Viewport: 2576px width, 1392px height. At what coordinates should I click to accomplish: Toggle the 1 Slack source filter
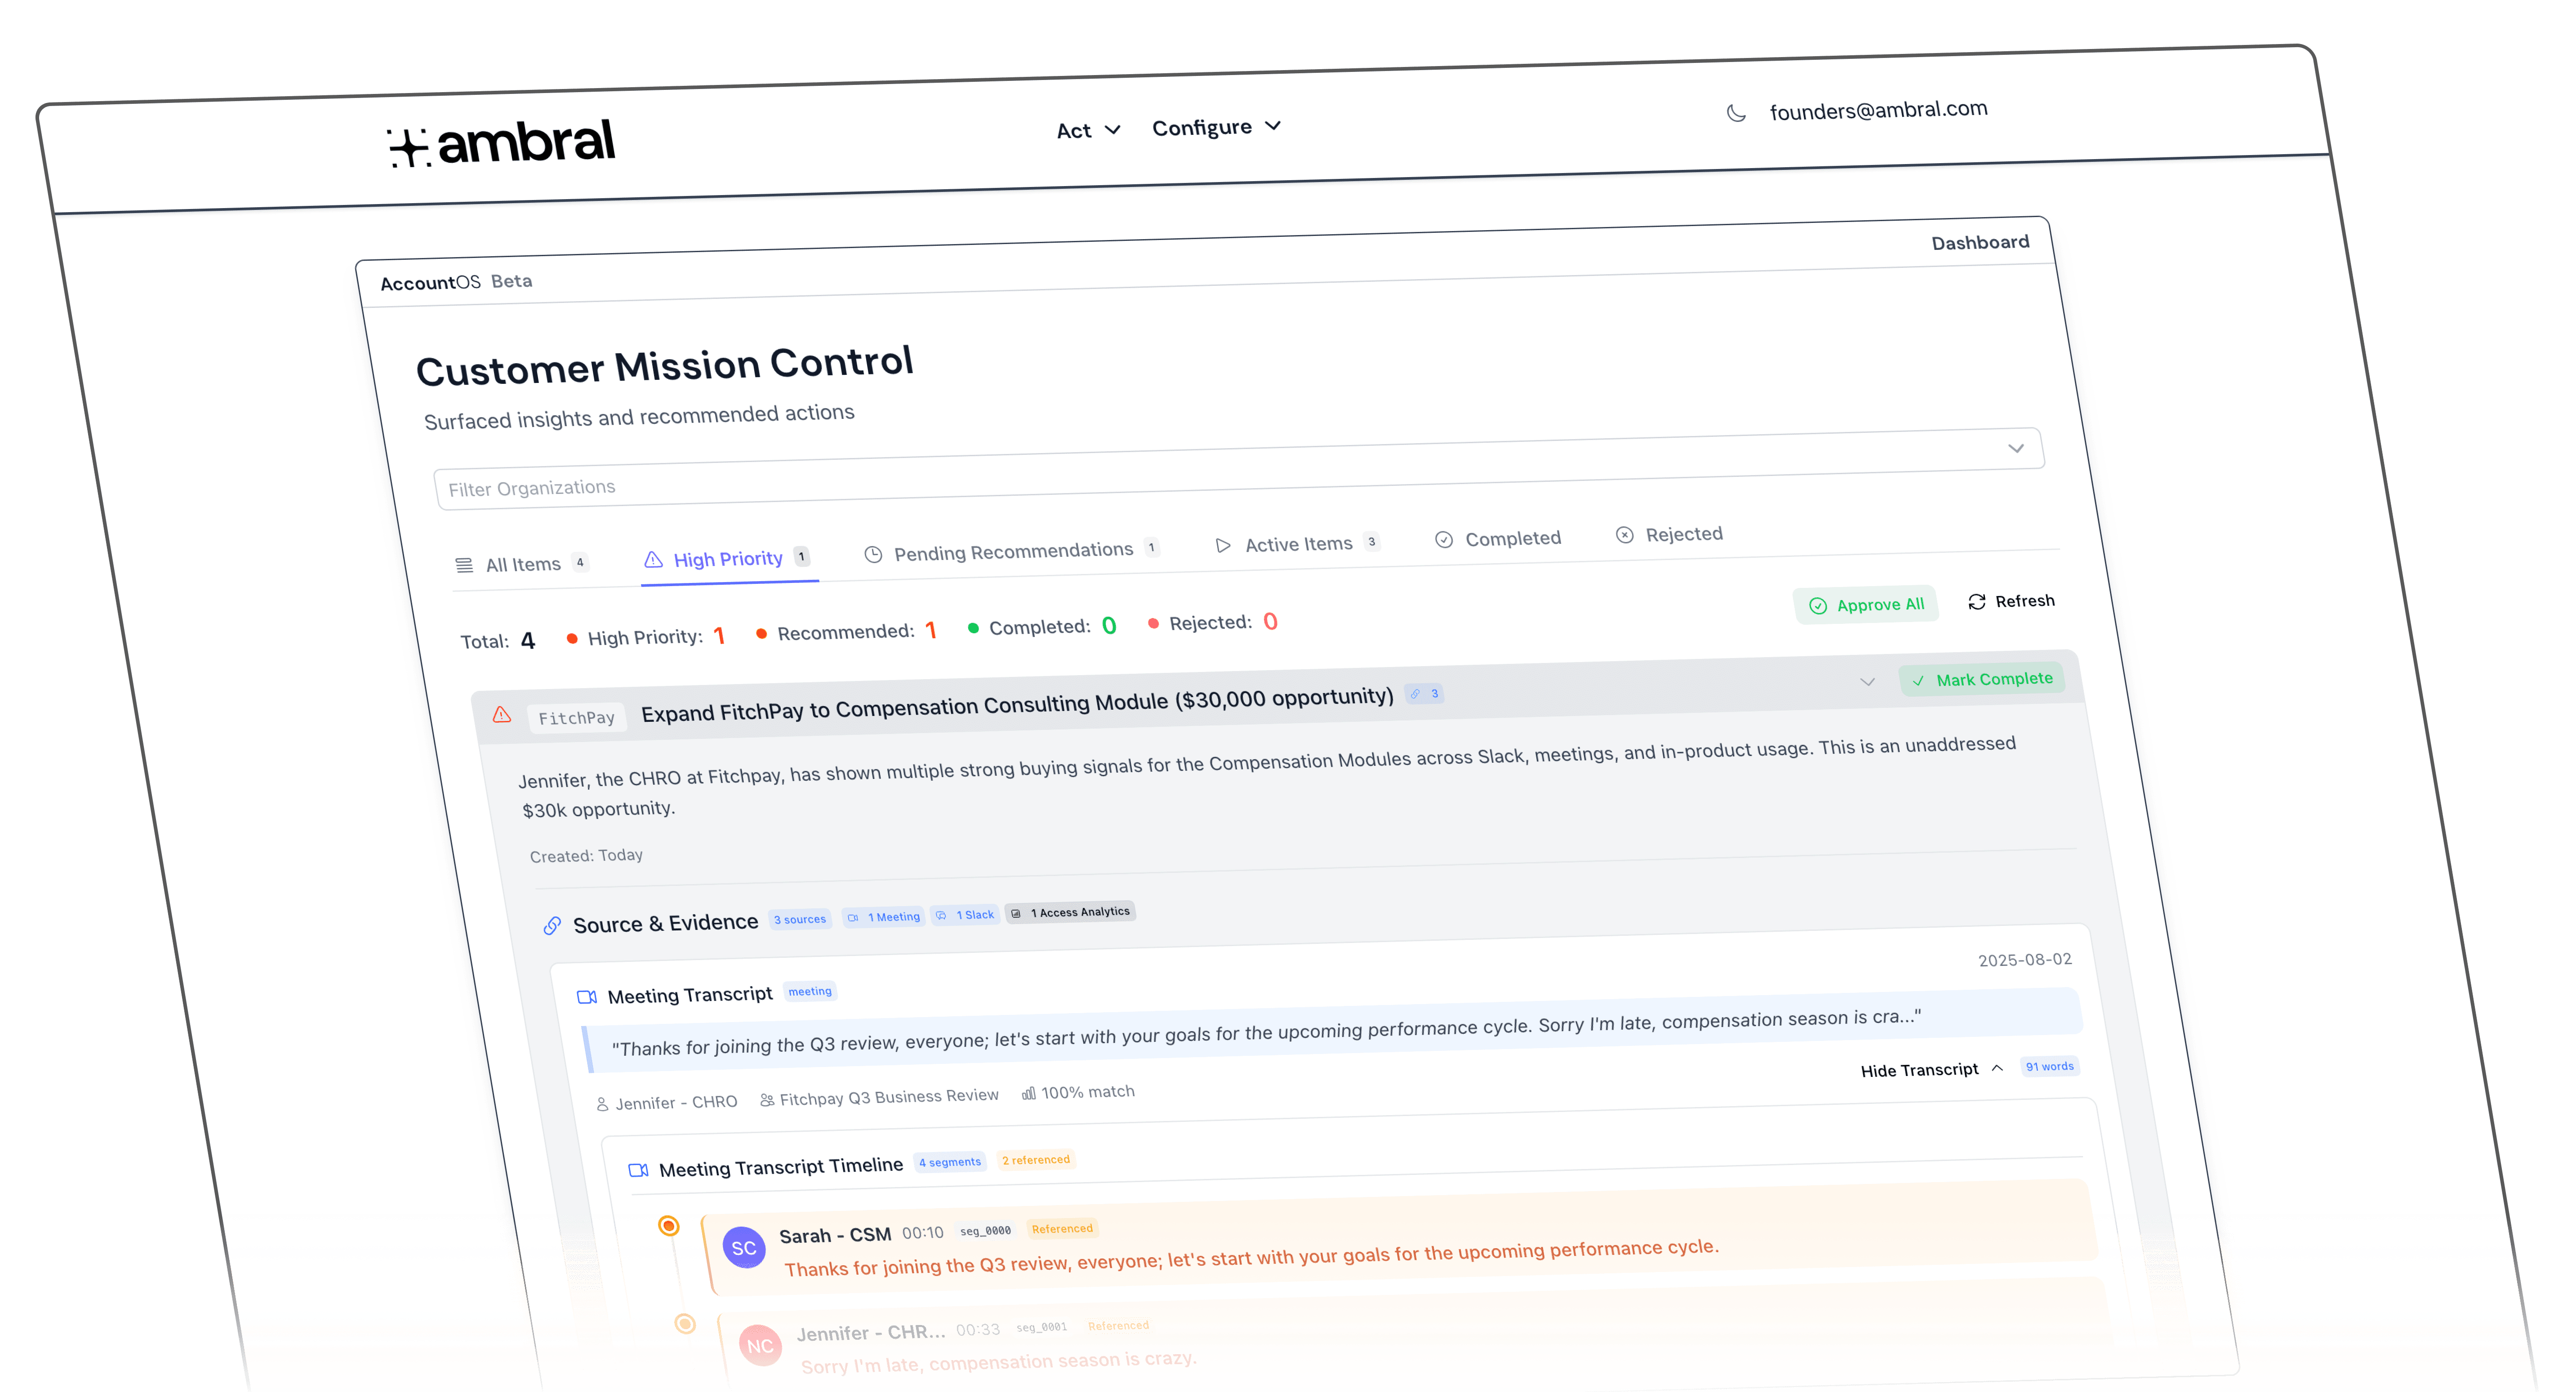(x=966, y=915)
